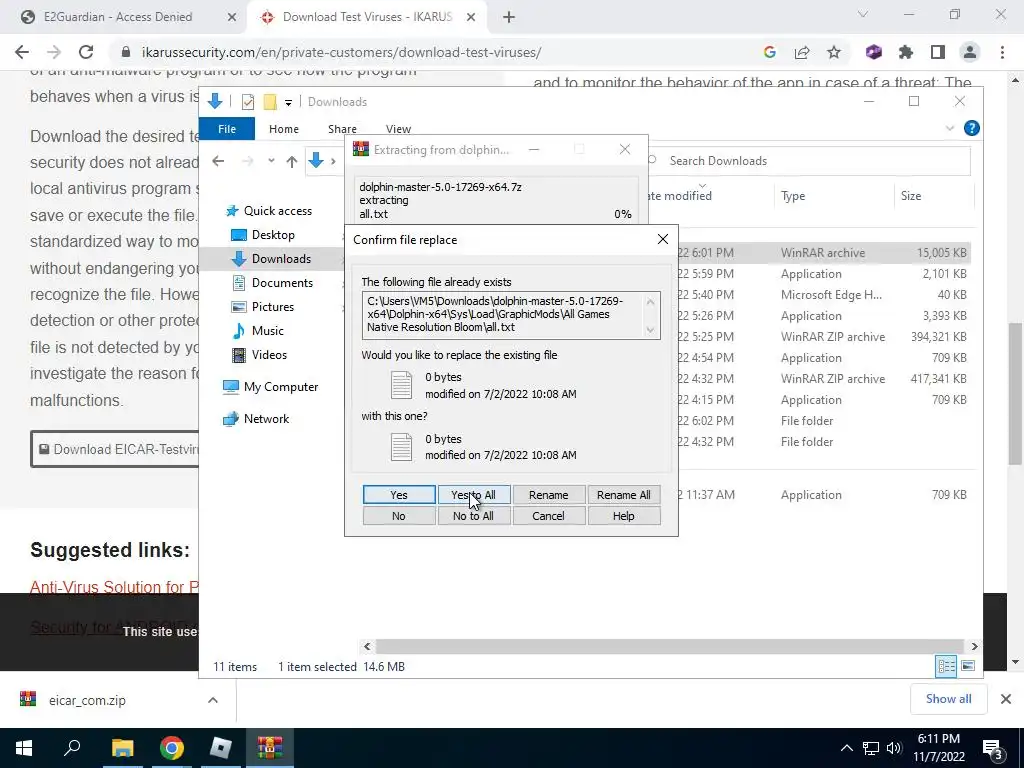The width and height of the screenshot is (1024, 768).
Task: Share this page via address bar icon
Action: (802, 52)
